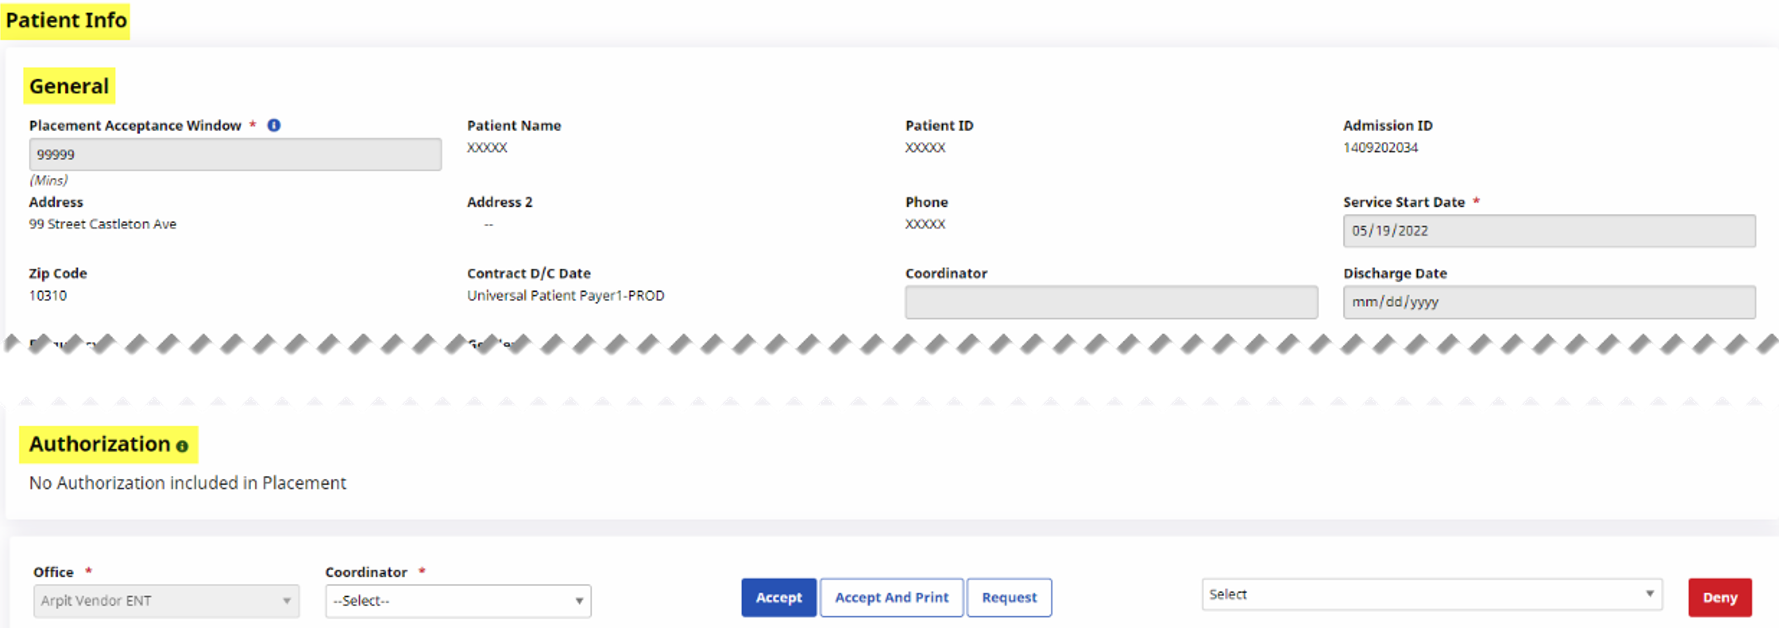Click the address 99 Street Castleton Ave
Viewport: 1779px width, 628px height.
(x=103, y=224)
